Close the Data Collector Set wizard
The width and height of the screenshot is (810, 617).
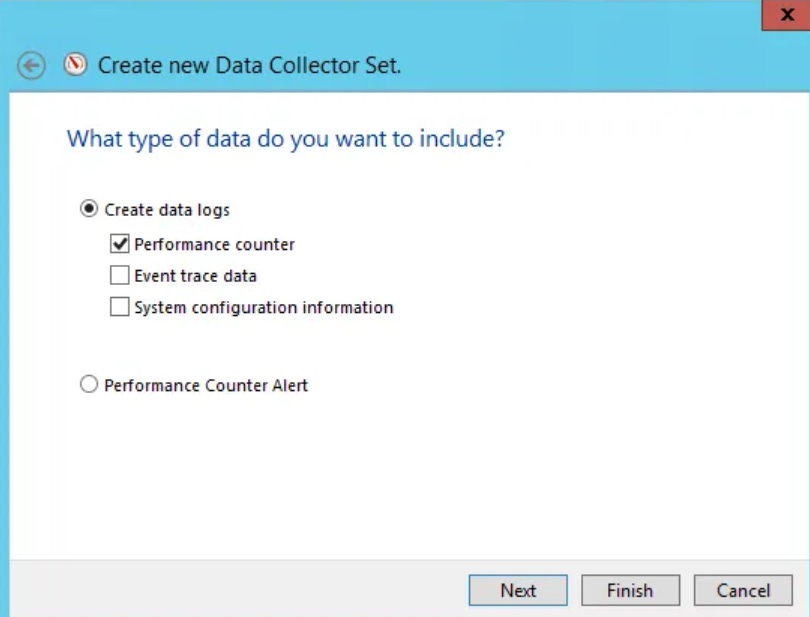[x=786, y=14]
